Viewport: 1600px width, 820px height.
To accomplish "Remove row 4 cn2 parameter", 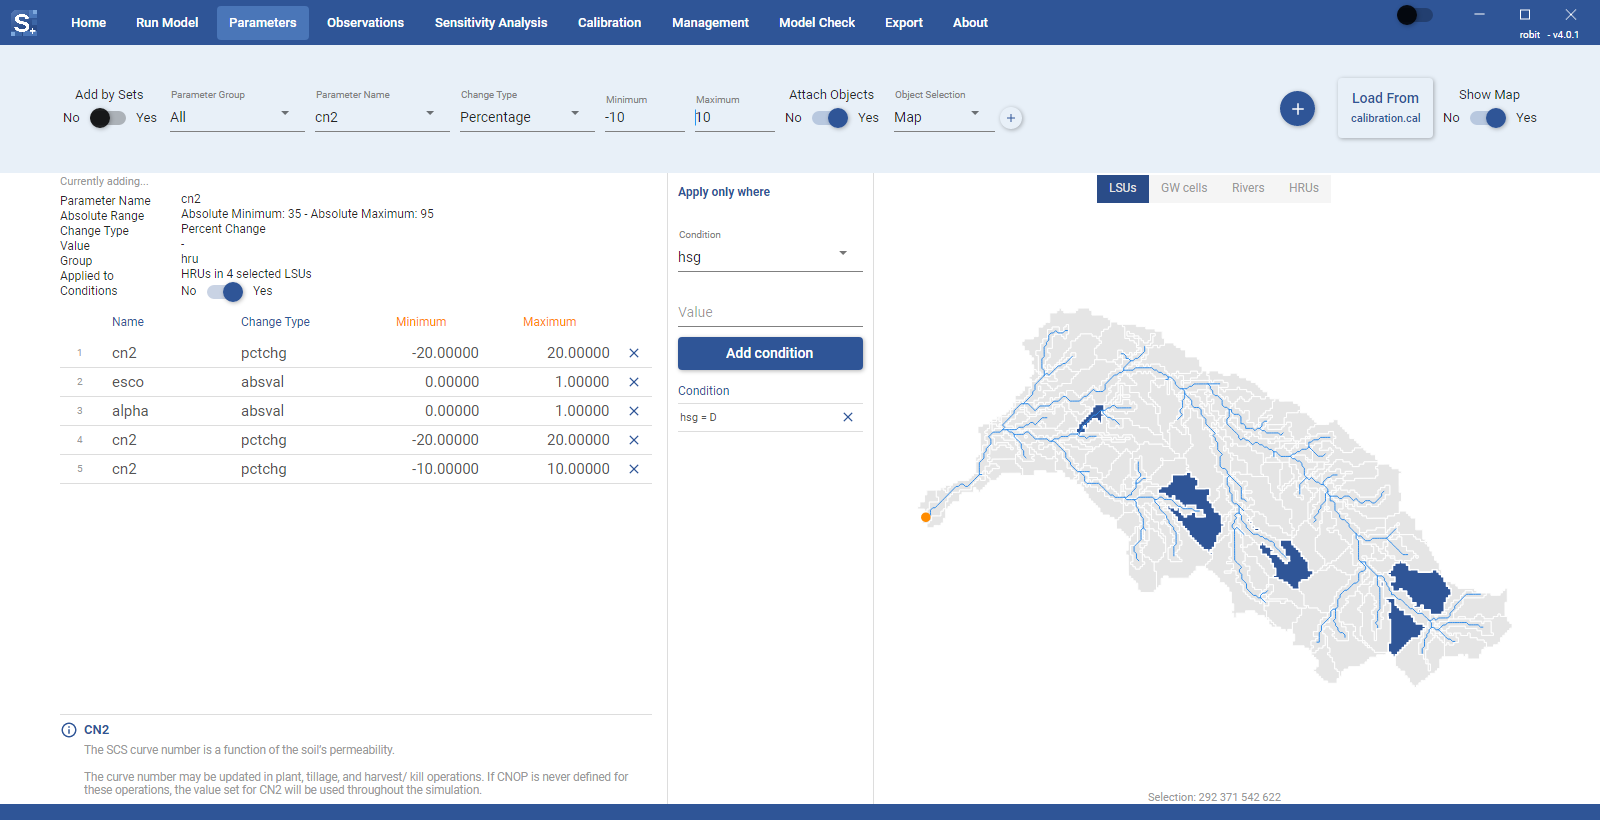I will [x=634, y=440].
